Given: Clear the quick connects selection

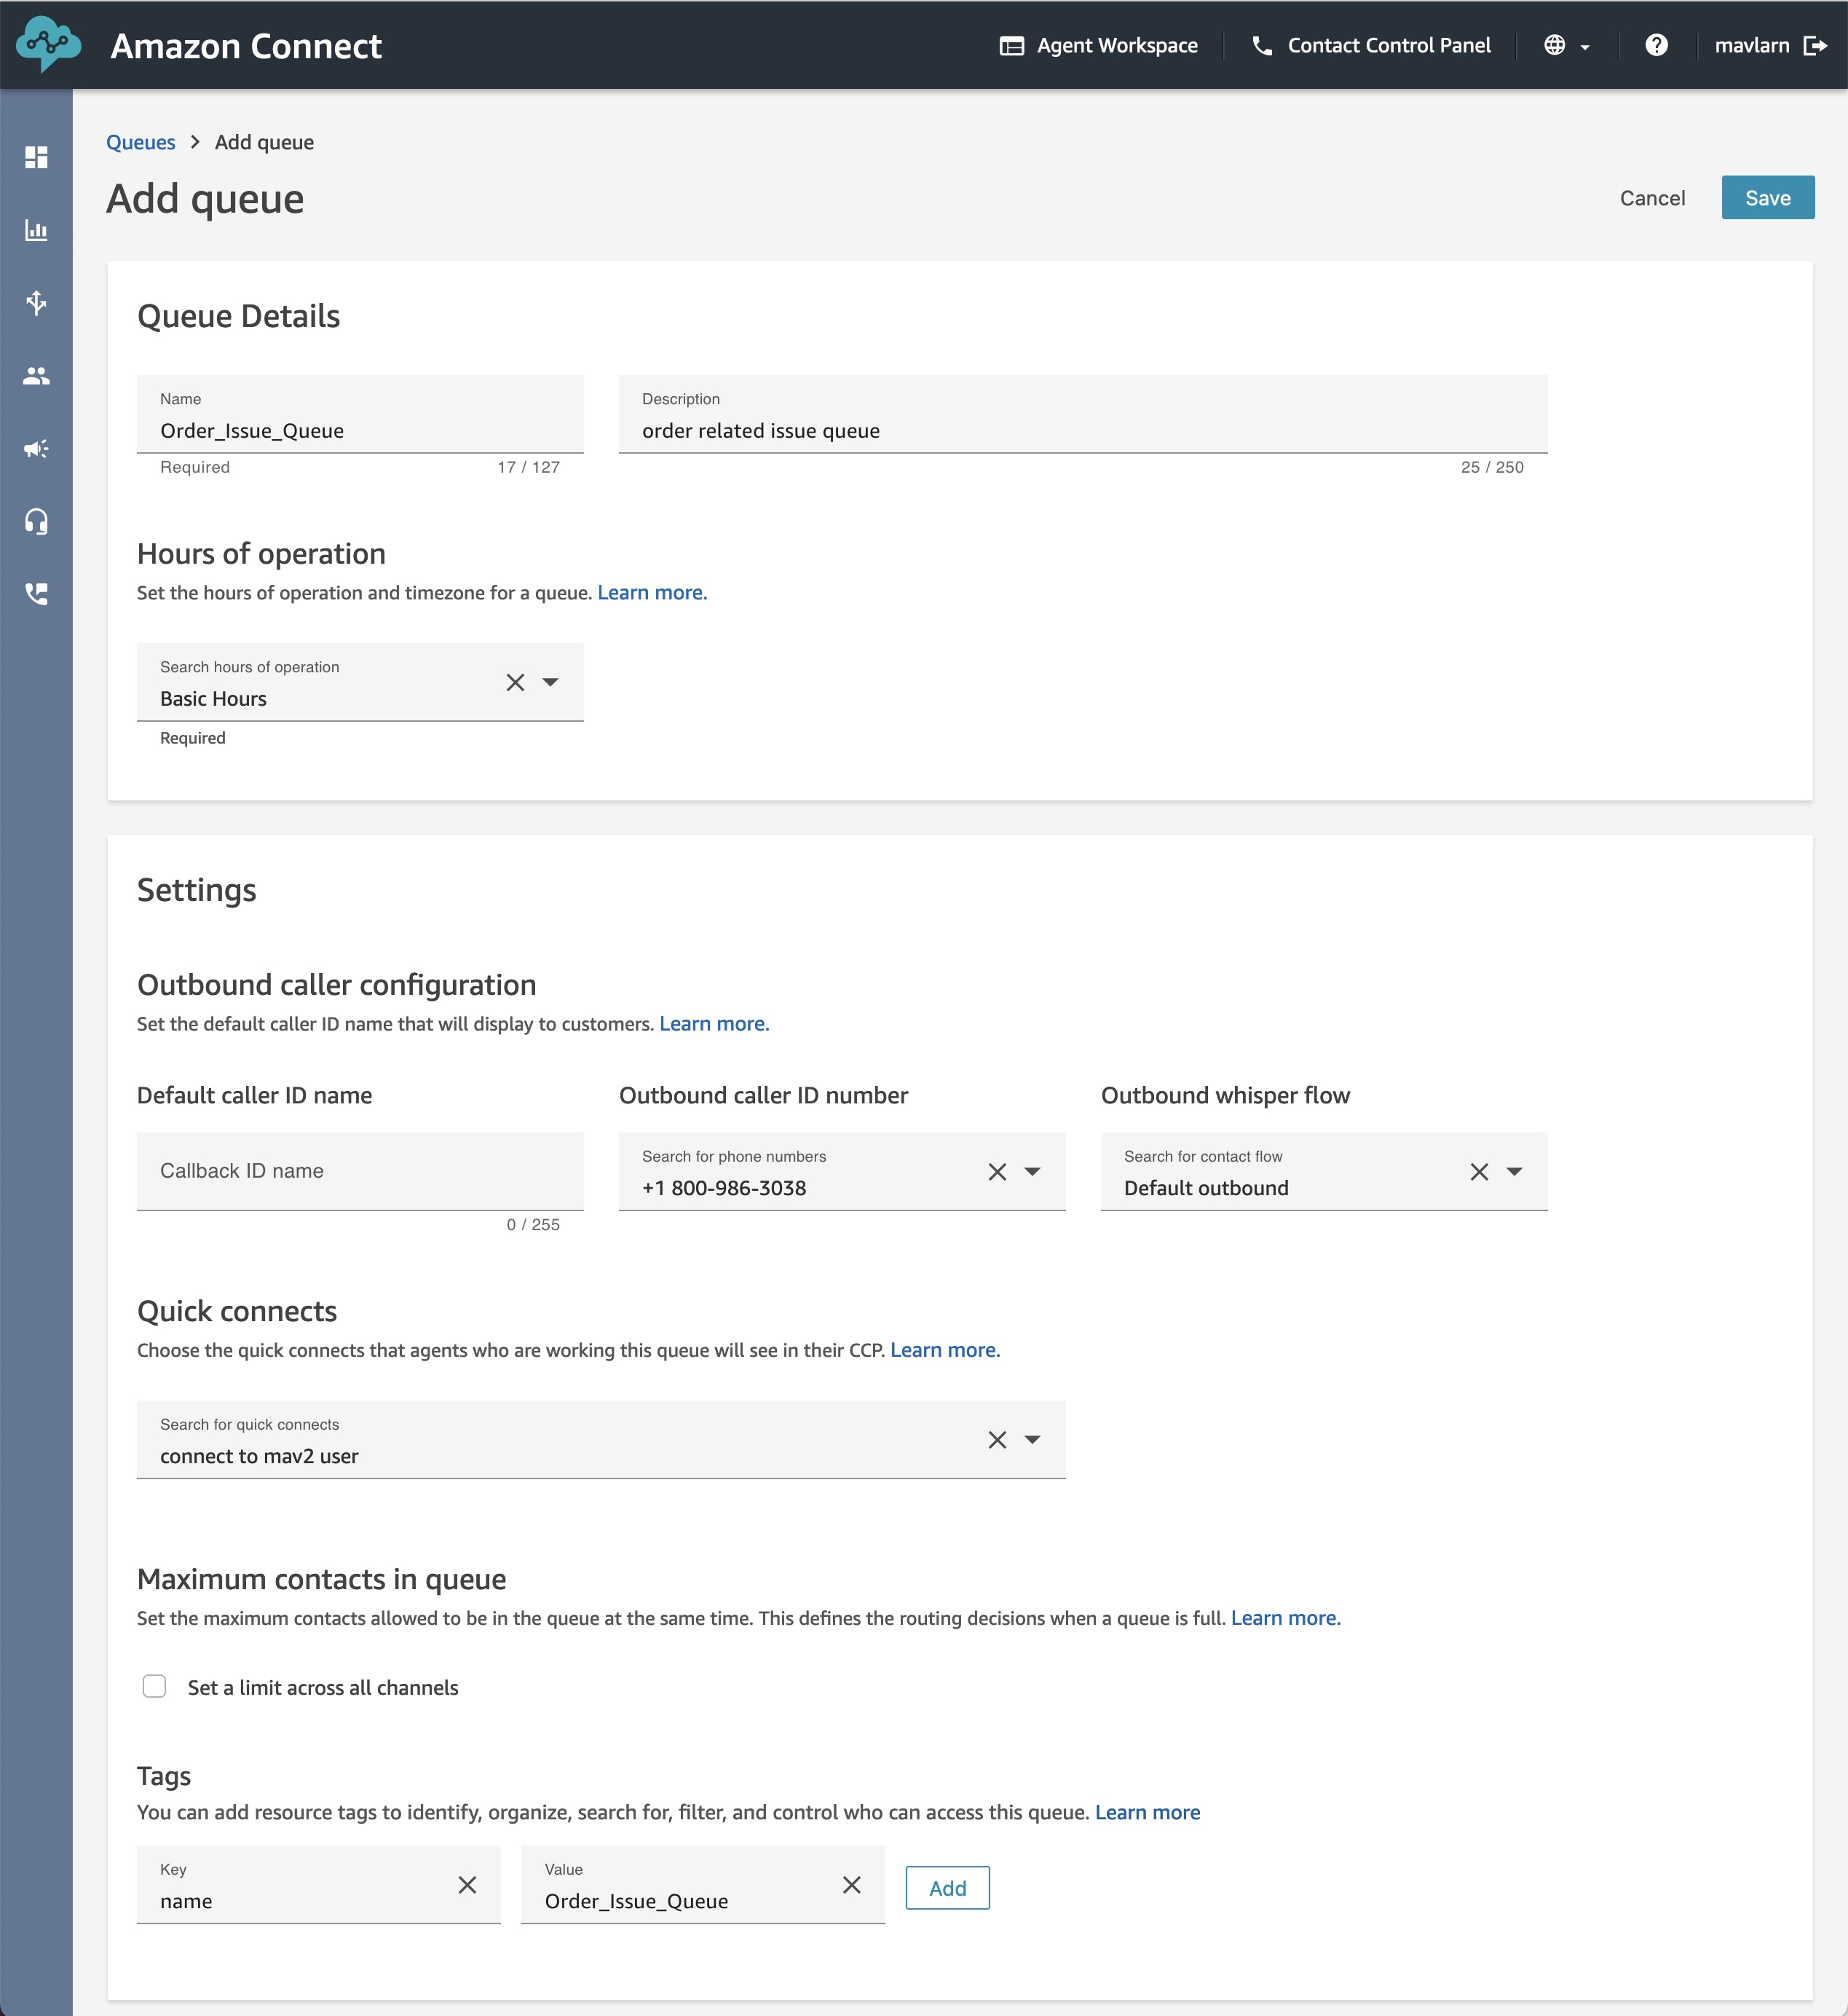Looking at the screenshot, I should click(x=997, y=1440).
